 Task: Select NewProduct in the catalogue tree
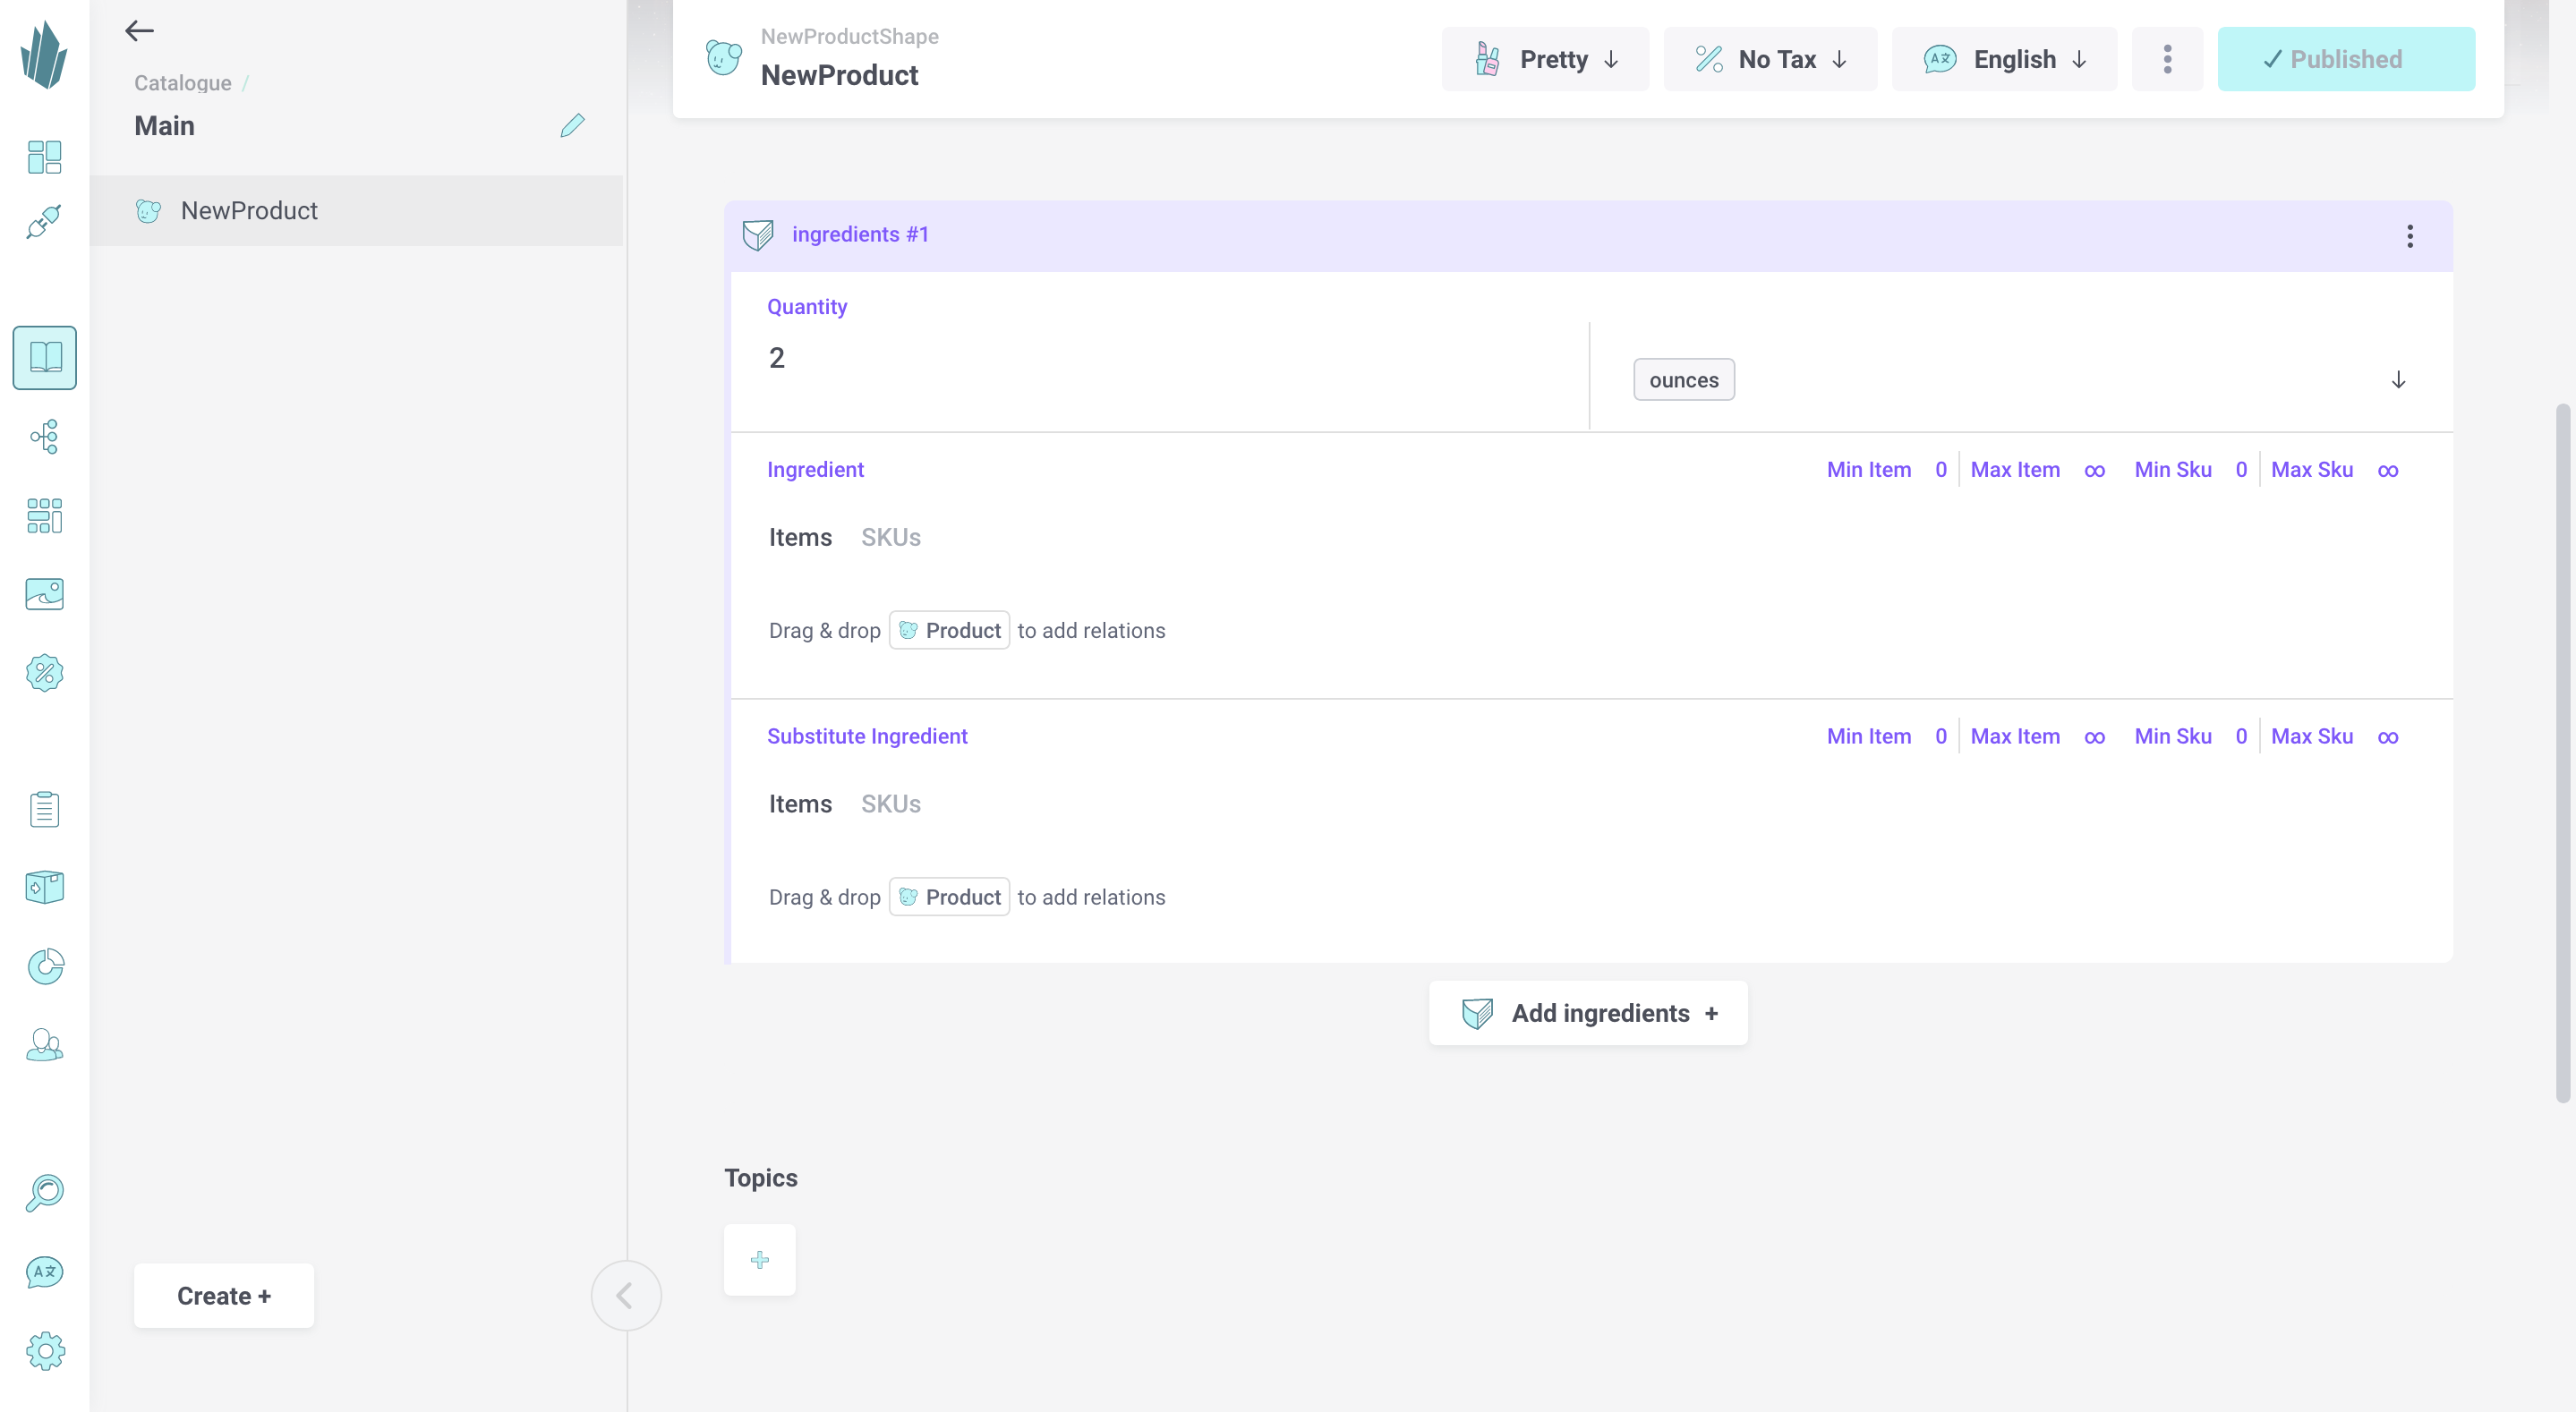click(356, 210)
